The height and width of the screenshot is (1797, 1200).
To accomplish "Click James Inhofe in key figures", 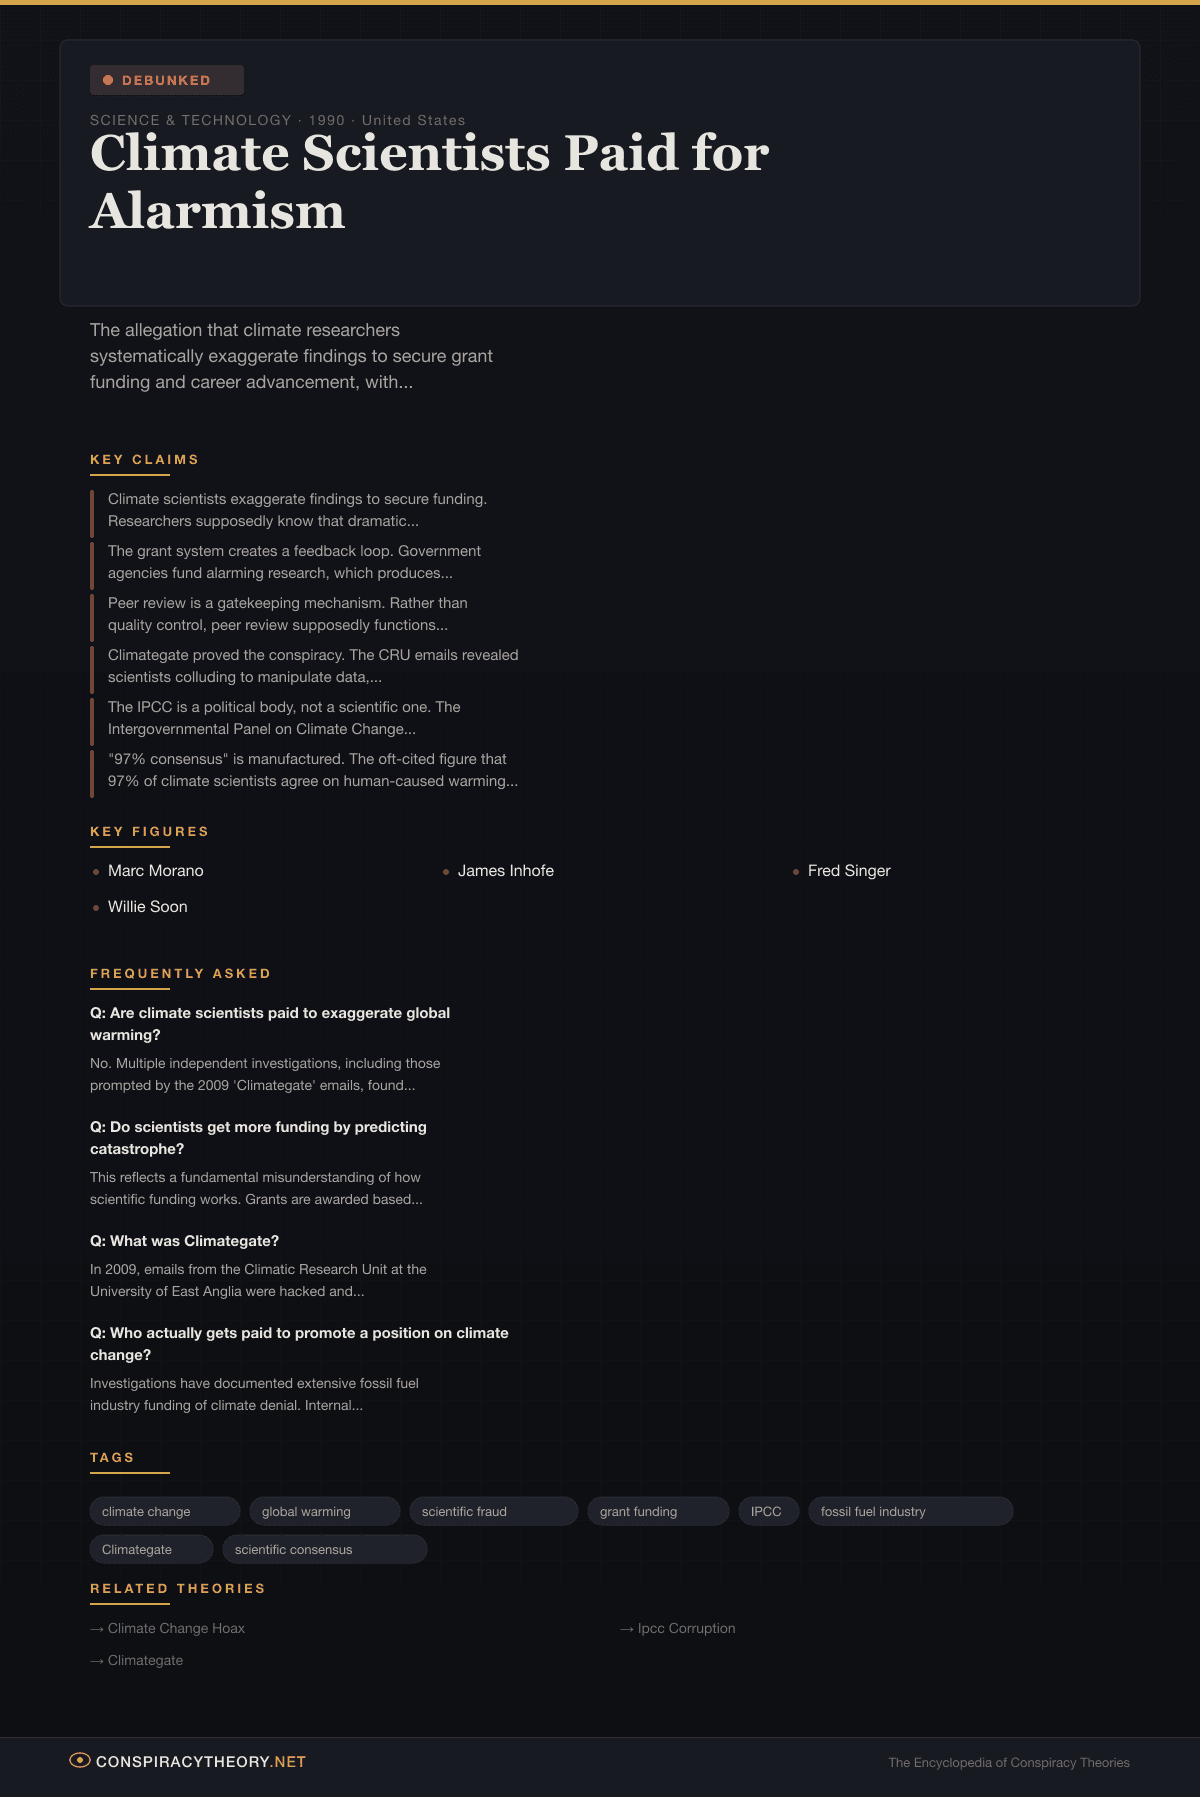I will [505, 871].
